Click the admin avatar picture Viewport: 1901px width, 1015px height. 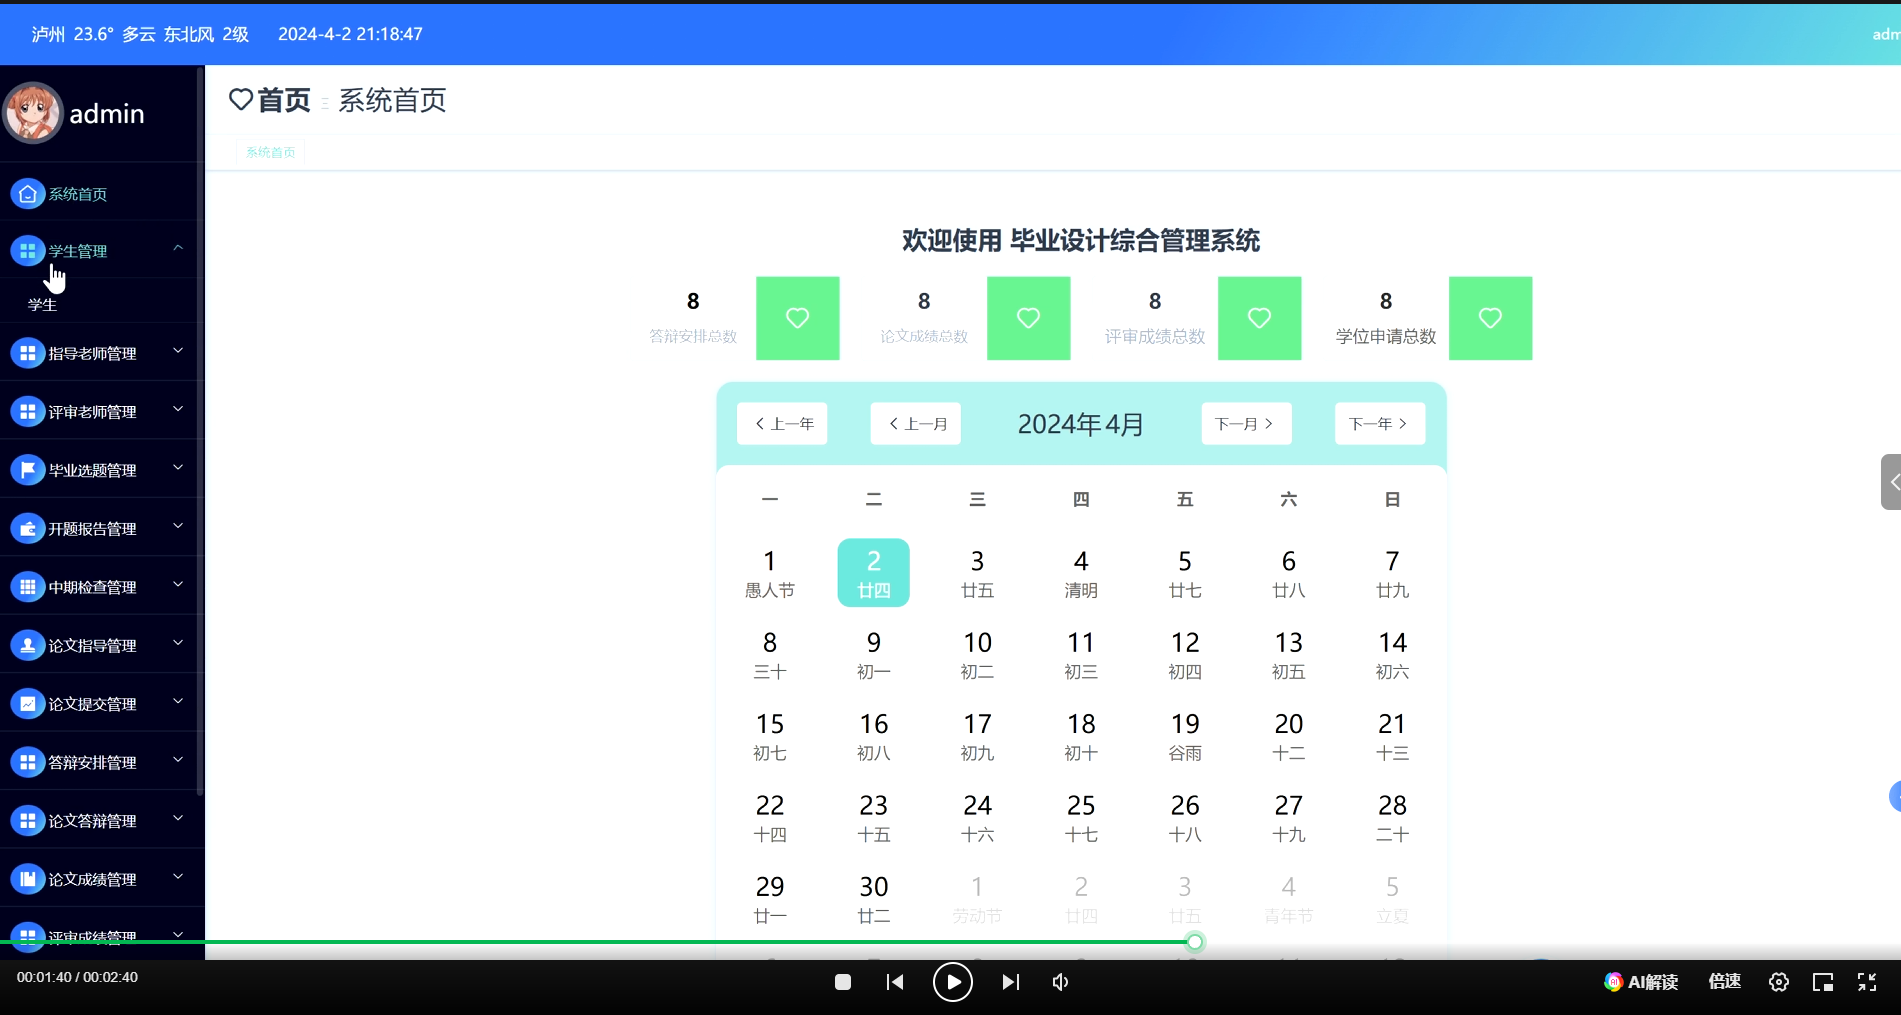[33, 113]
